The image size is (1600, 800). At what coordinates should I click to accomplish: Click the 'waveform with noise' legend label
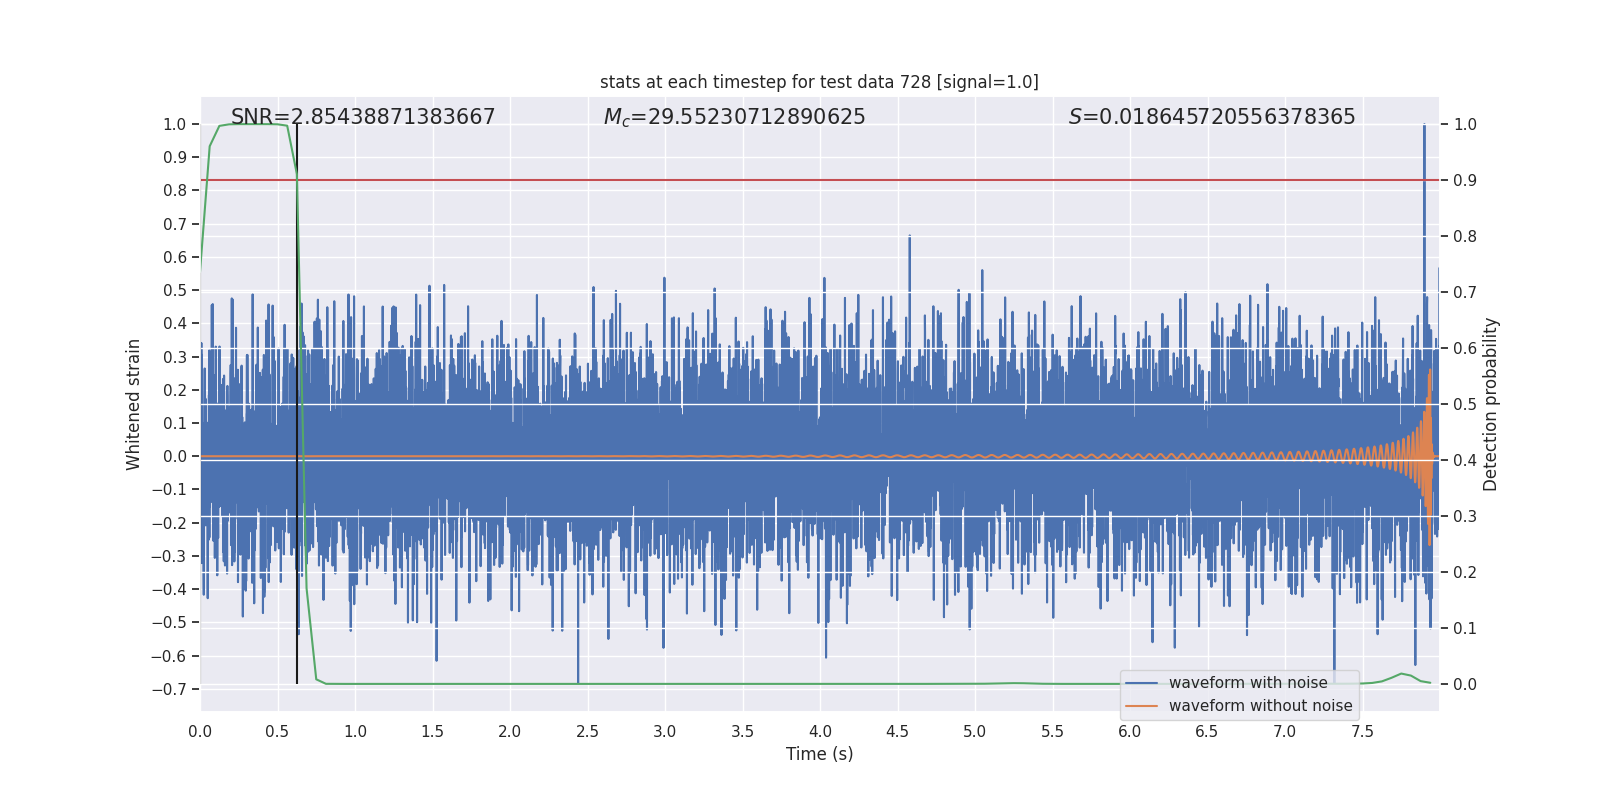(1248, 683)
